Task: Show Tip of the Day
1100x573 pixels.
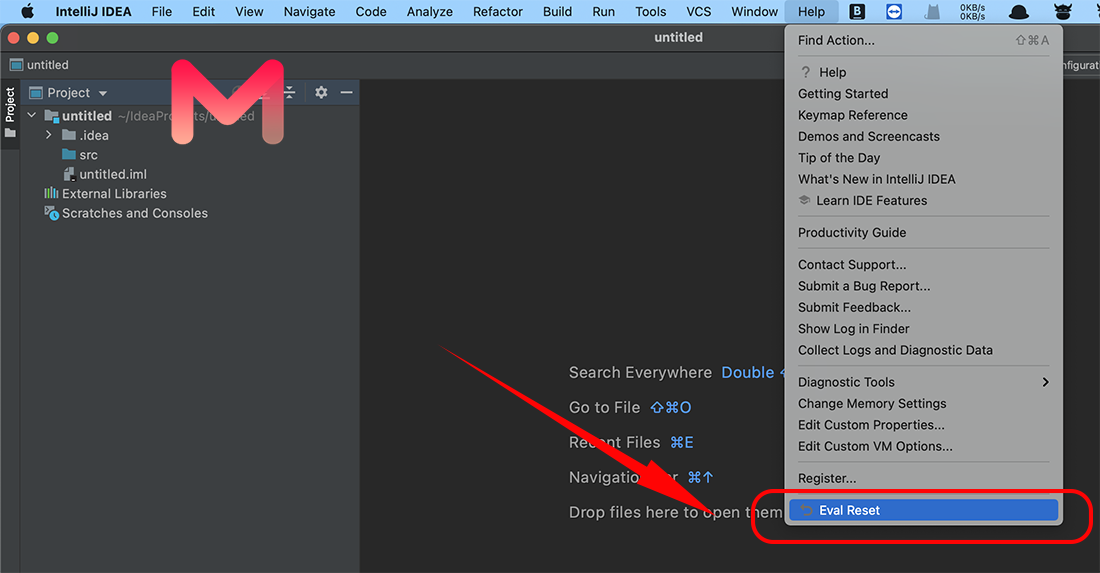Action: [923, 158]
